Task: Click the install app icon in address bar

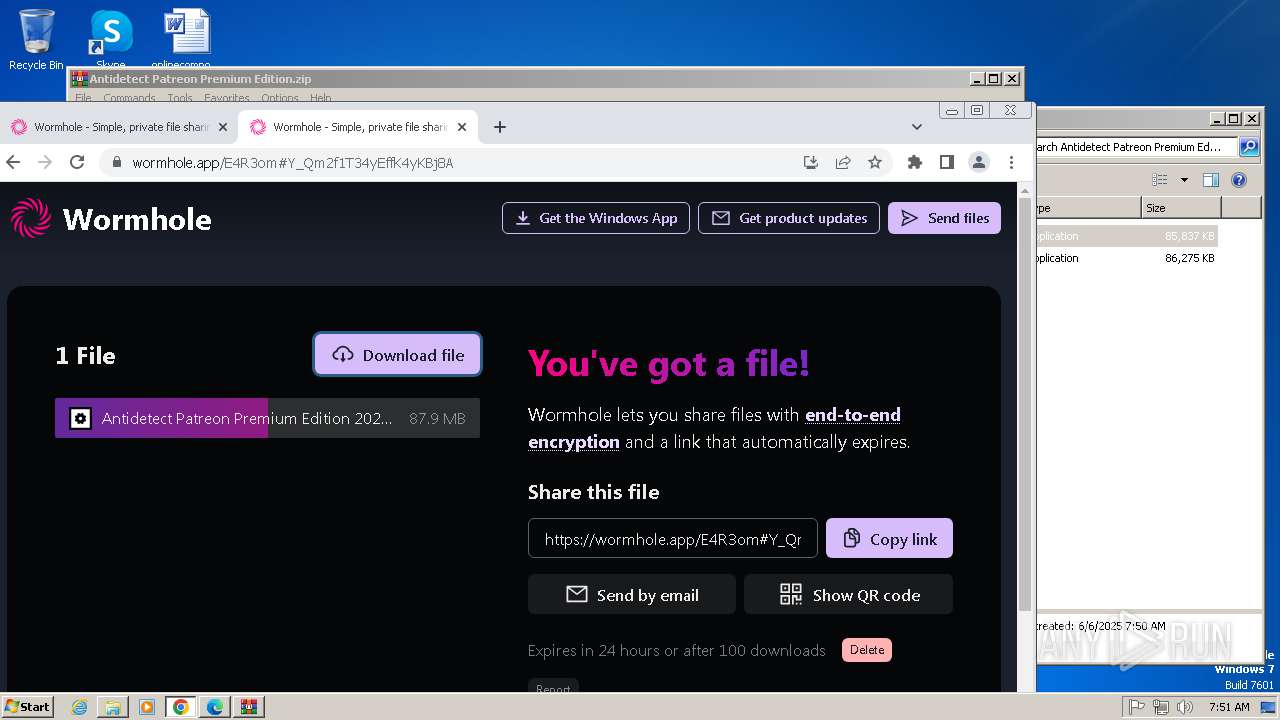Action: [x=811, y=162]
